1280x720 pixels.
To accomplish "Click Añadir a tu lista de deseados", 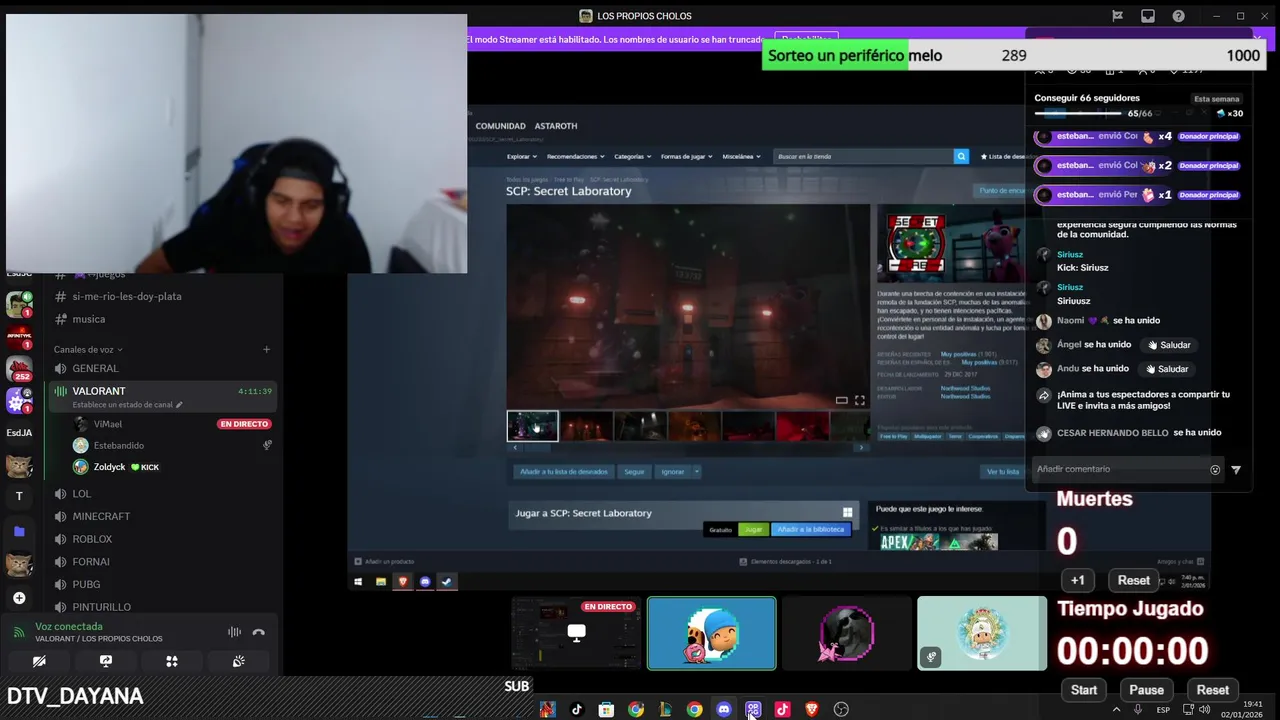I will (563, 472).
